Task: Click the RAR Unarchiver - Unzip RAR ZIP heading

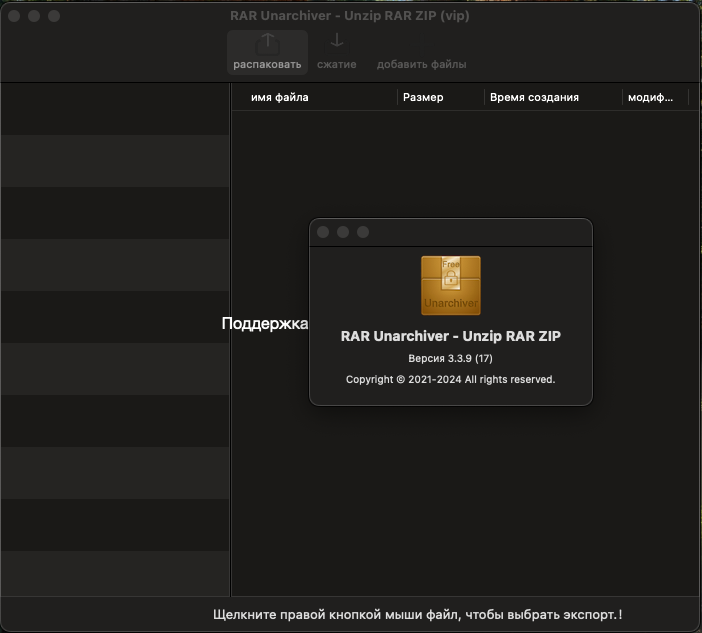Action: tap(450, 336)
